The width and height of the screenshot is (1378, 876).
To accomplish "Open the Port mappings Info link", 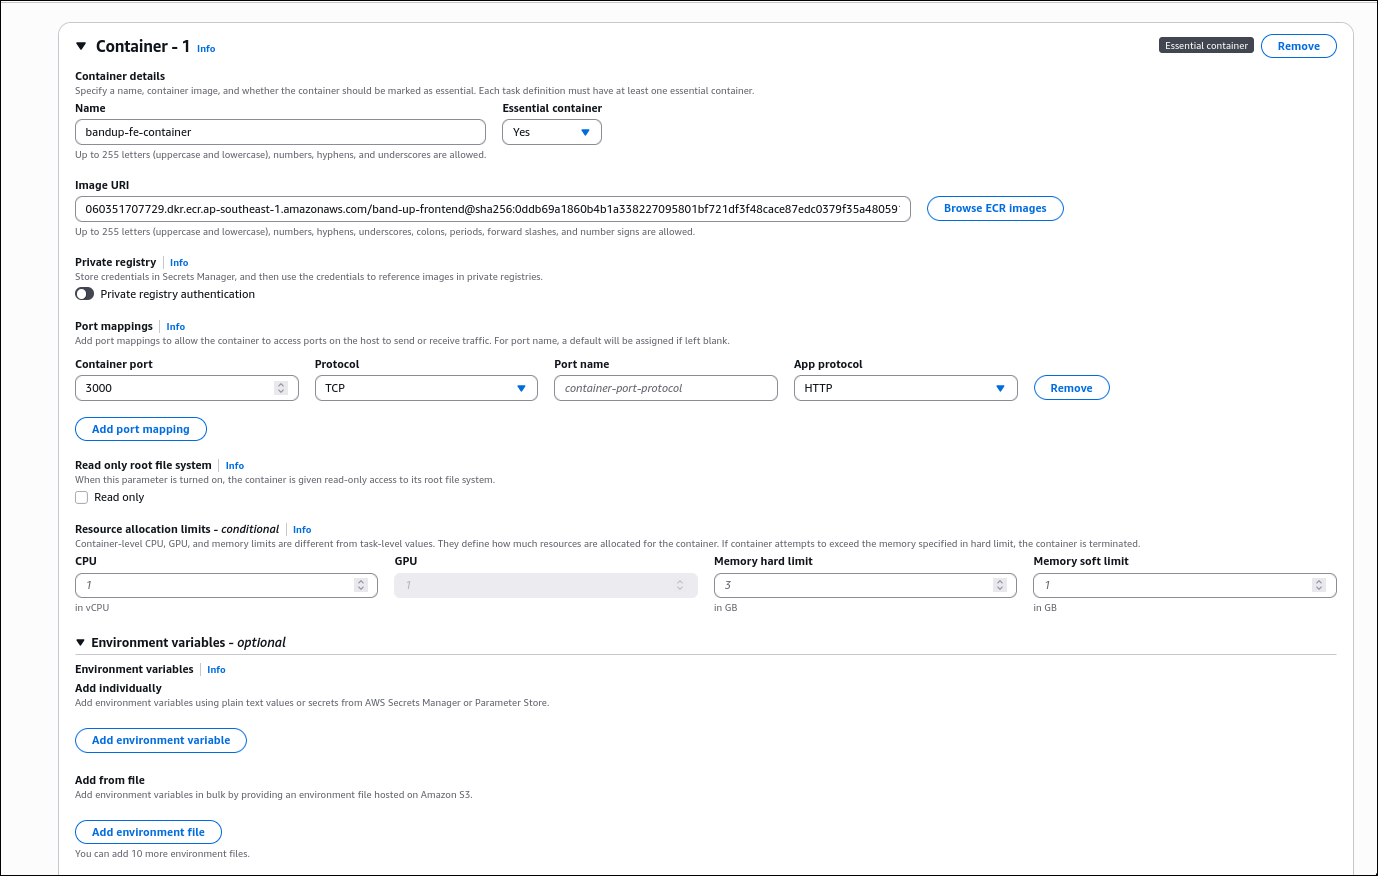I will (x=175, y=326).
